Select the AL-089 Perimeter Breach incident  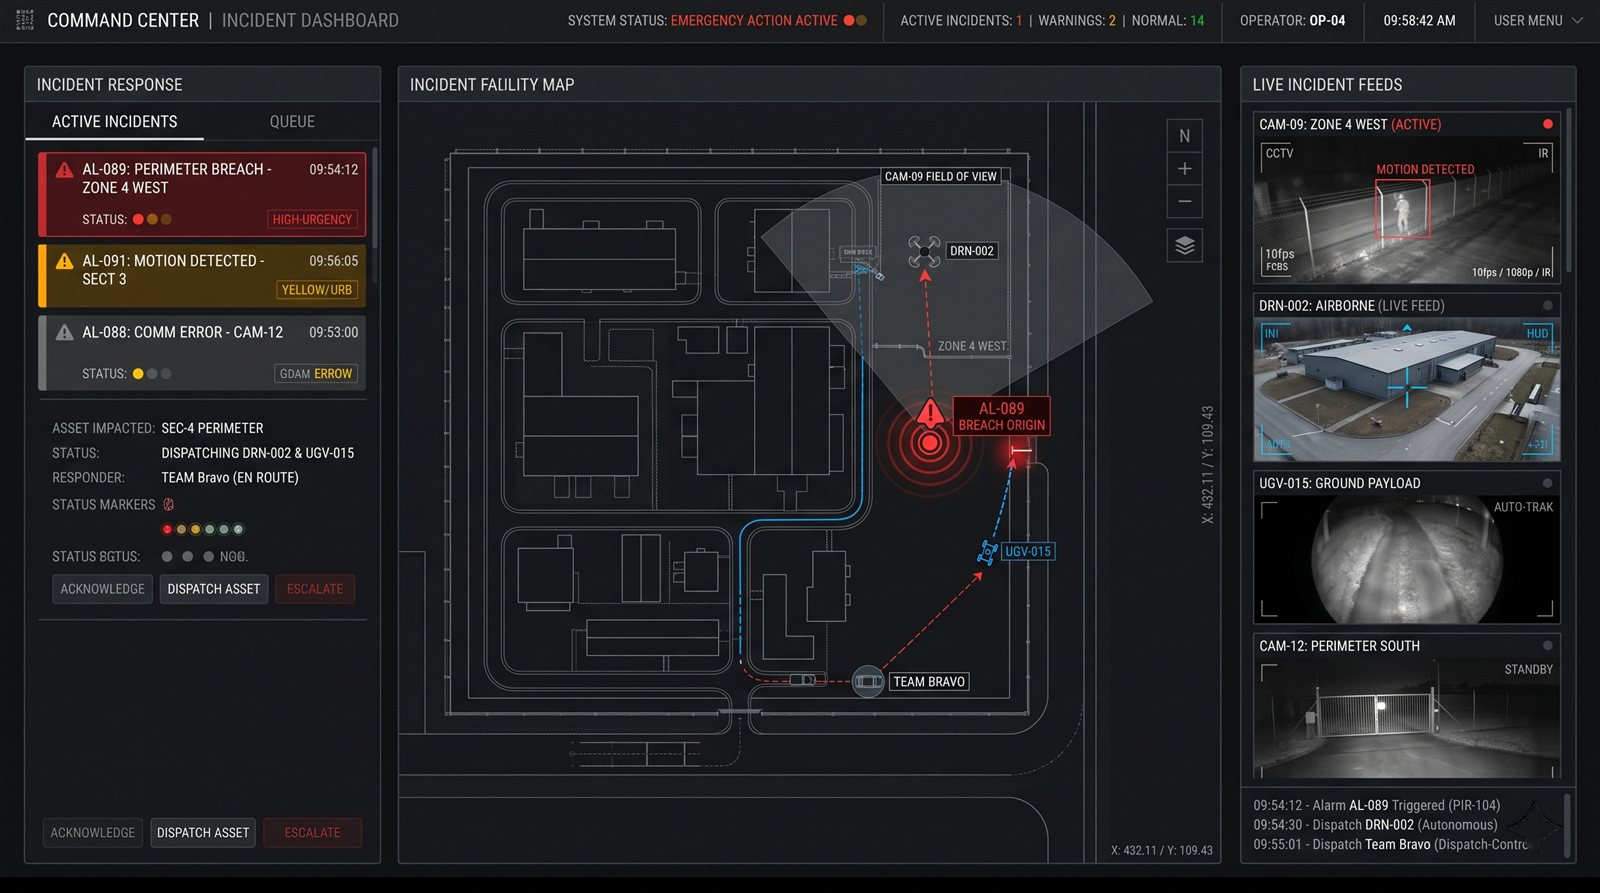pos(202,193)
